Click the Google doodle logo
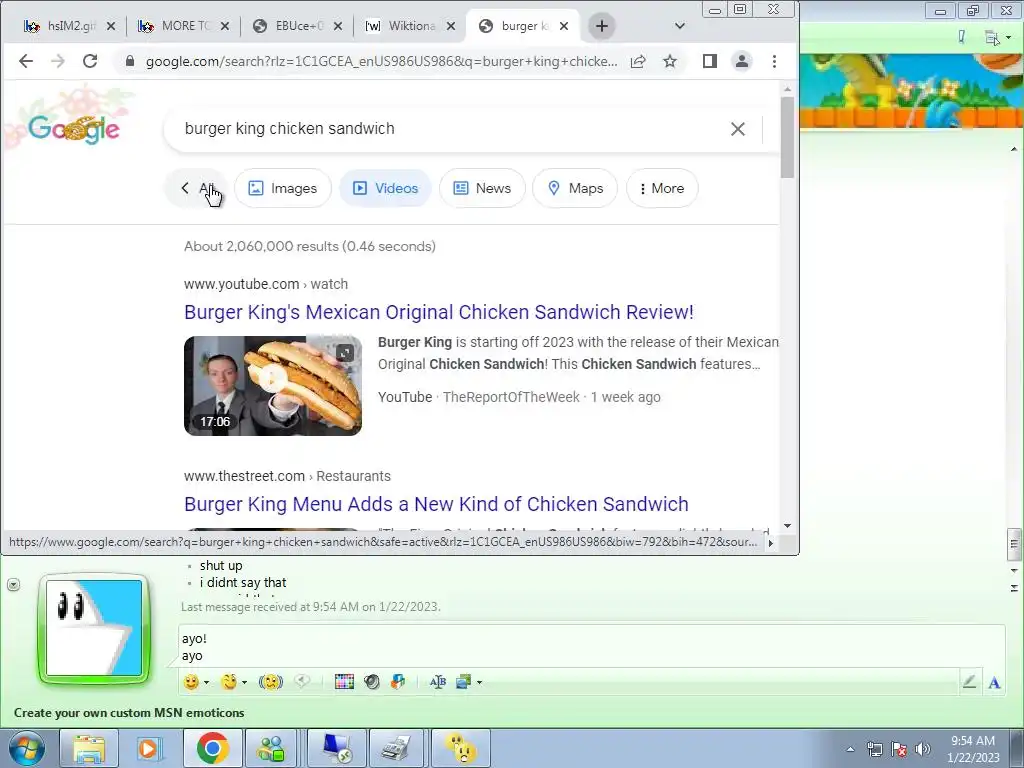 click(73, 128)
